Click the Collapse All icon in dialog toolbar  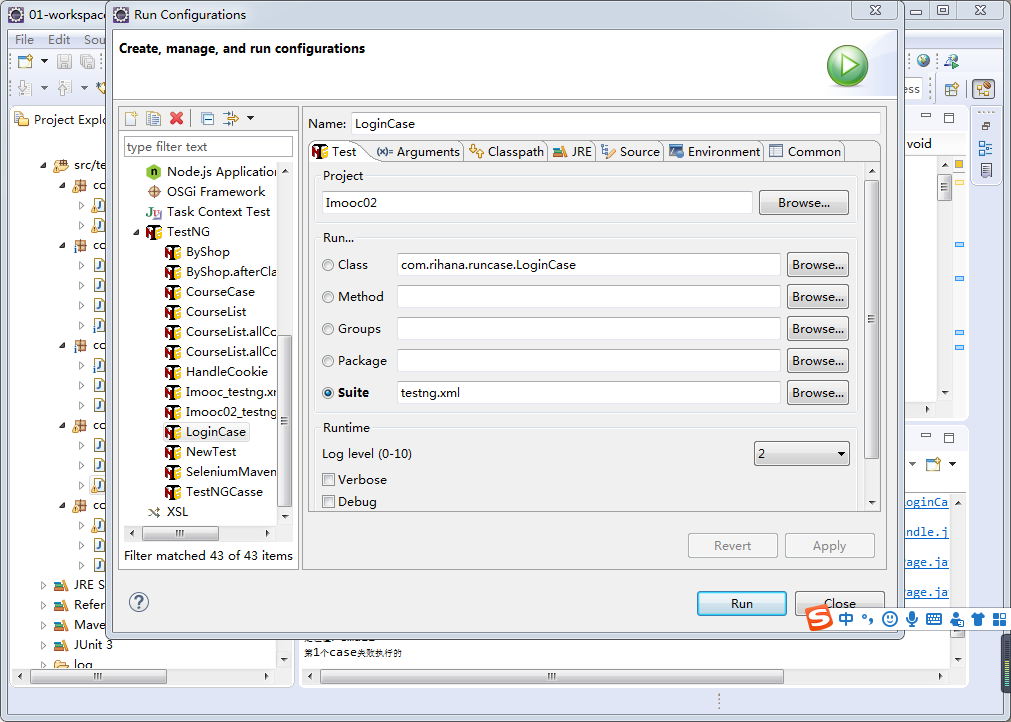point(207,118)
